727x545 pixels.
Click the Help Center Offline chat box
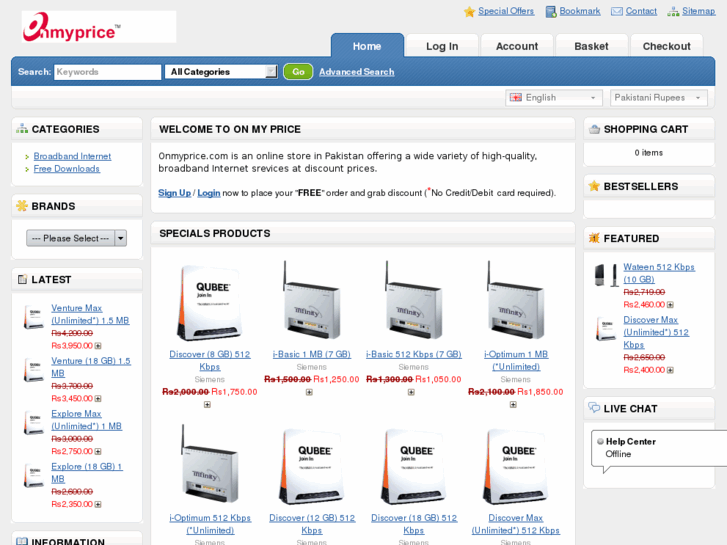click(658, 449)
